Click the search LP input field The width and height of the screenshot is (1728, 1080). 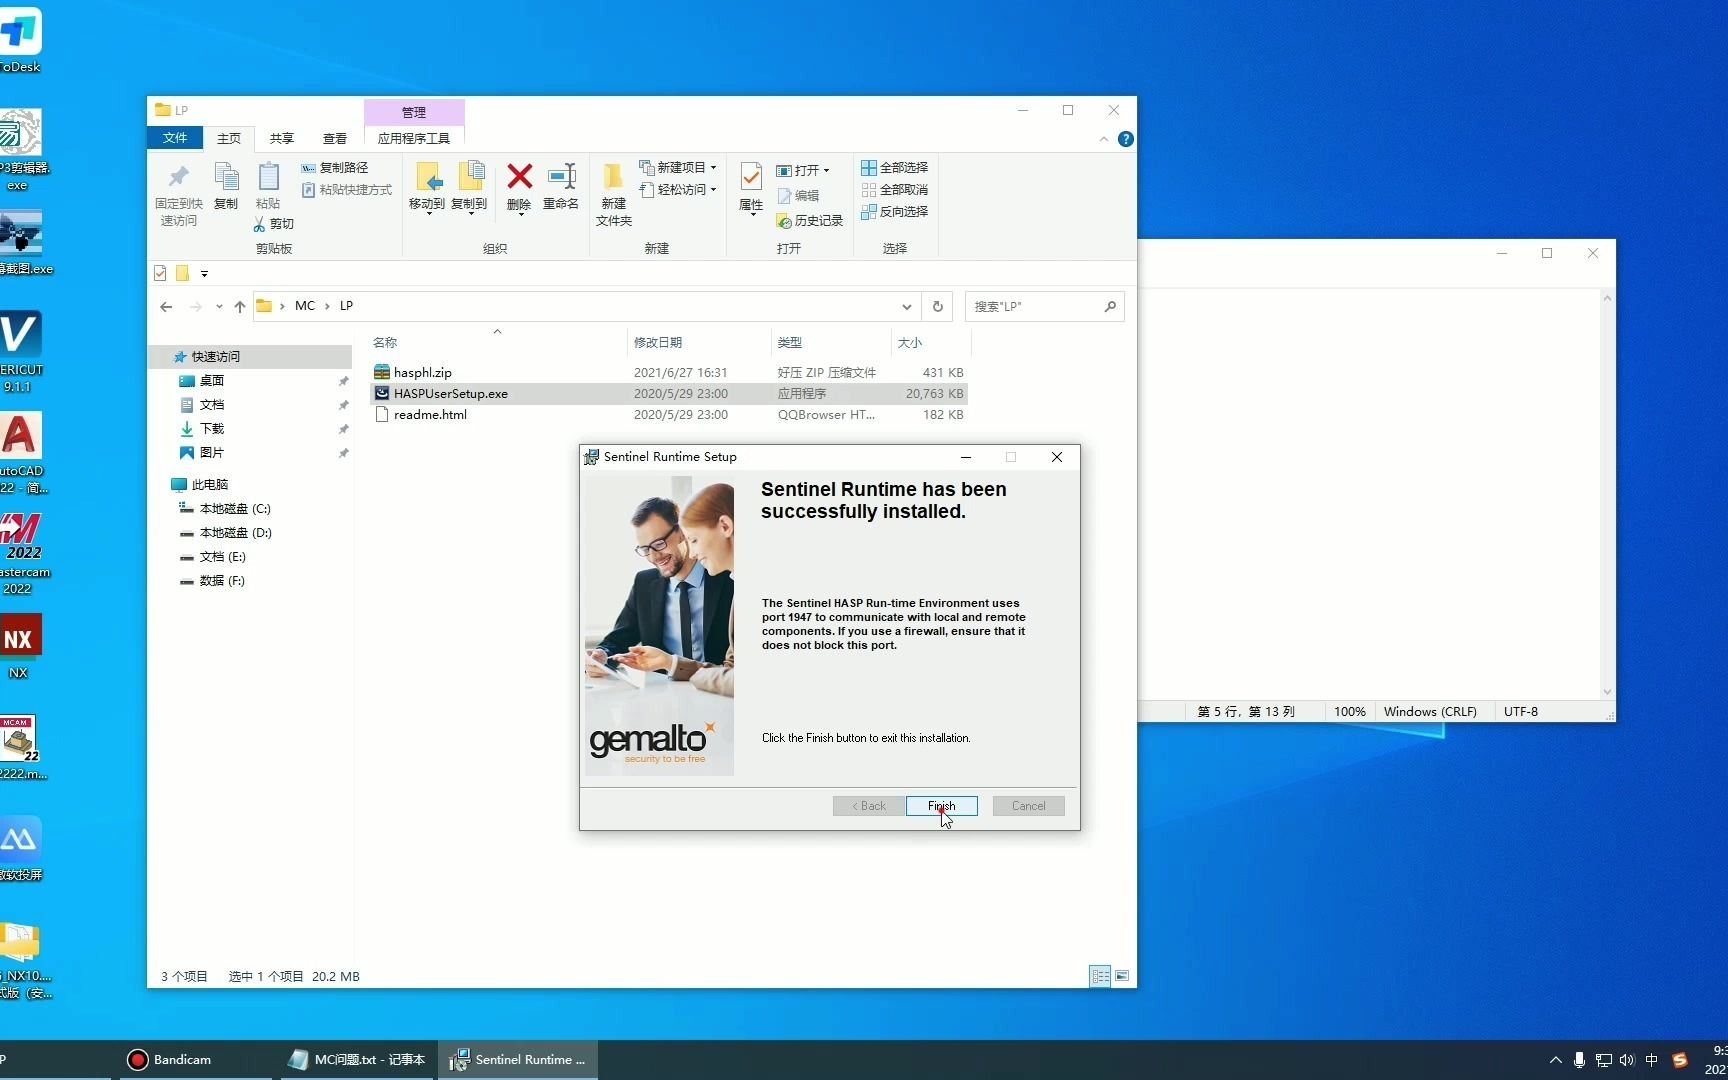(1044, 307)
